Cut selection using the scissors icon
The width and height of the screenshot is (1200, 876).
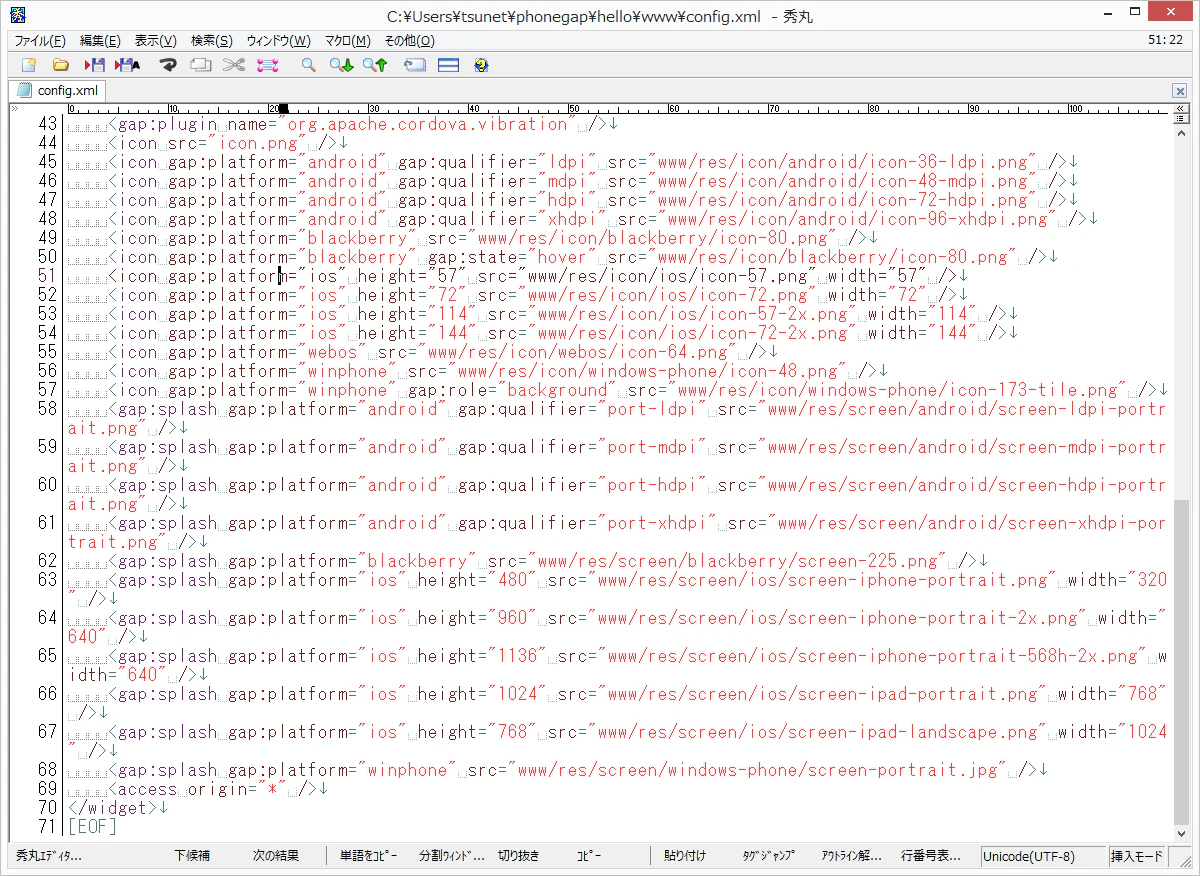[x=234, y=65]
